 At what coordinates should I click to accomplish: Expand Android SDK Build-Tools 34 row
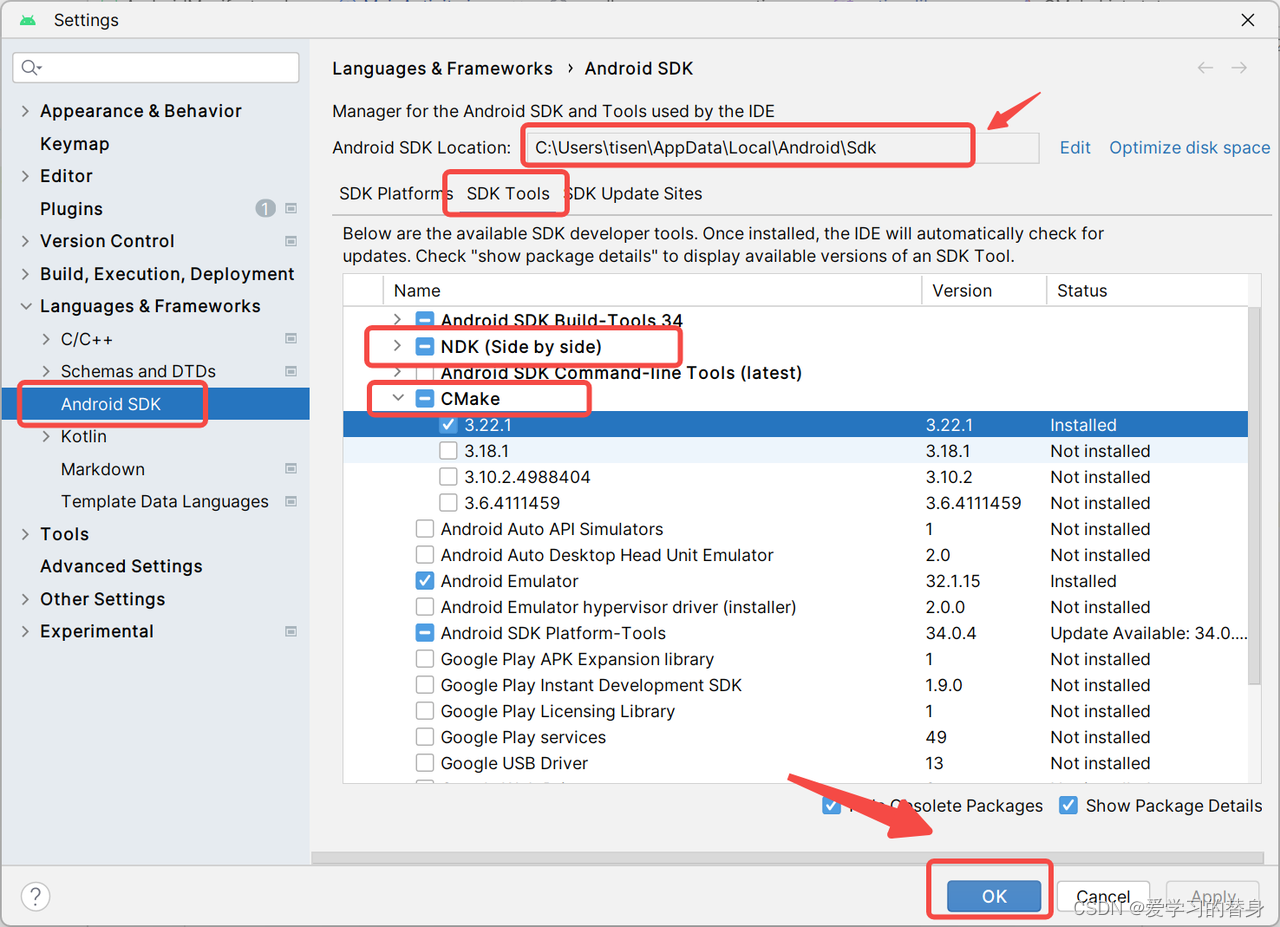397,320
